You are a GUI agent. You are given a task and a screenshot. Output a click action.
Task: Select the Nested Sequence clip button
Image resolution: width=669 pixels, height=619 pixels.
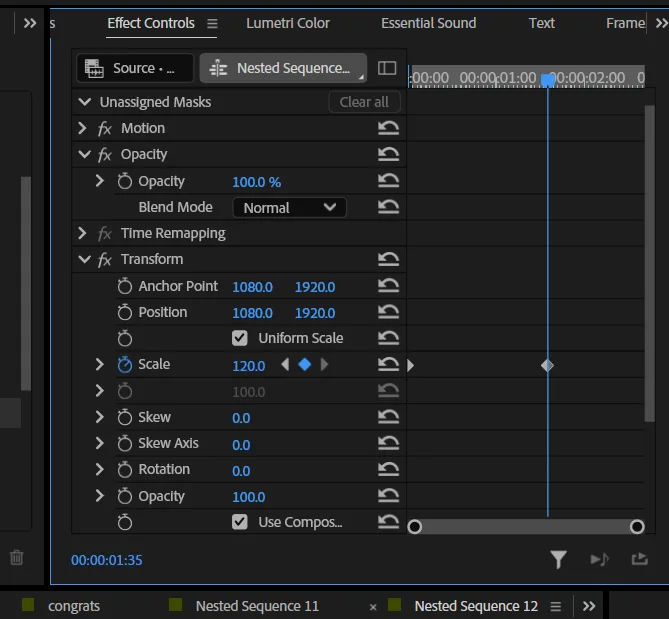(x=283, y=68)
